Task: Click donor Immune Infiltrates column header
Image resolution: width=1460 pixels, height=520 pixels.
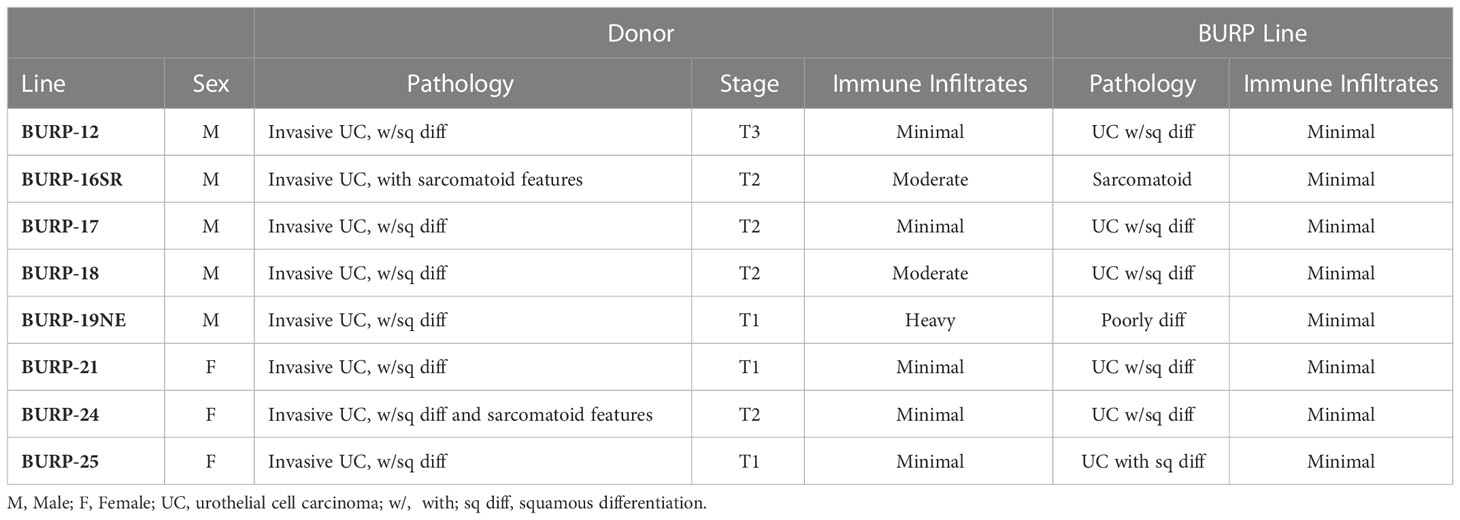Action: (930, 84)
